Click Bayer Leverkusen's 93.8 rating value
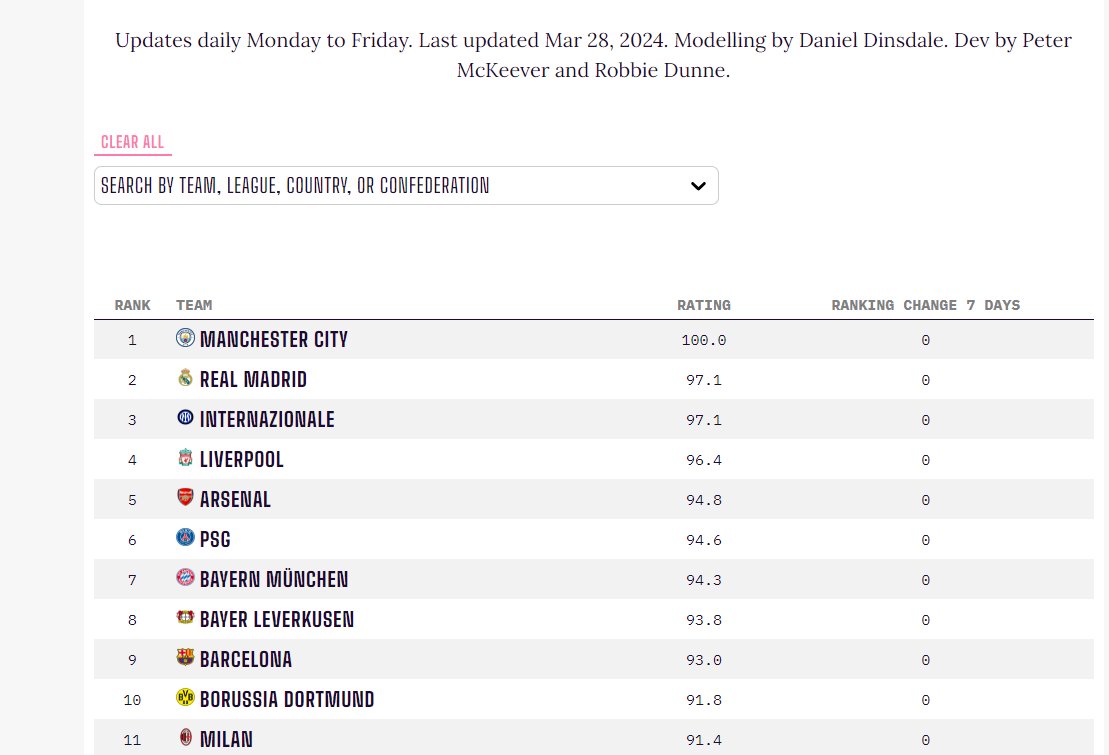The width and height of the screenshot is (1109, 755). pos(704,620)
